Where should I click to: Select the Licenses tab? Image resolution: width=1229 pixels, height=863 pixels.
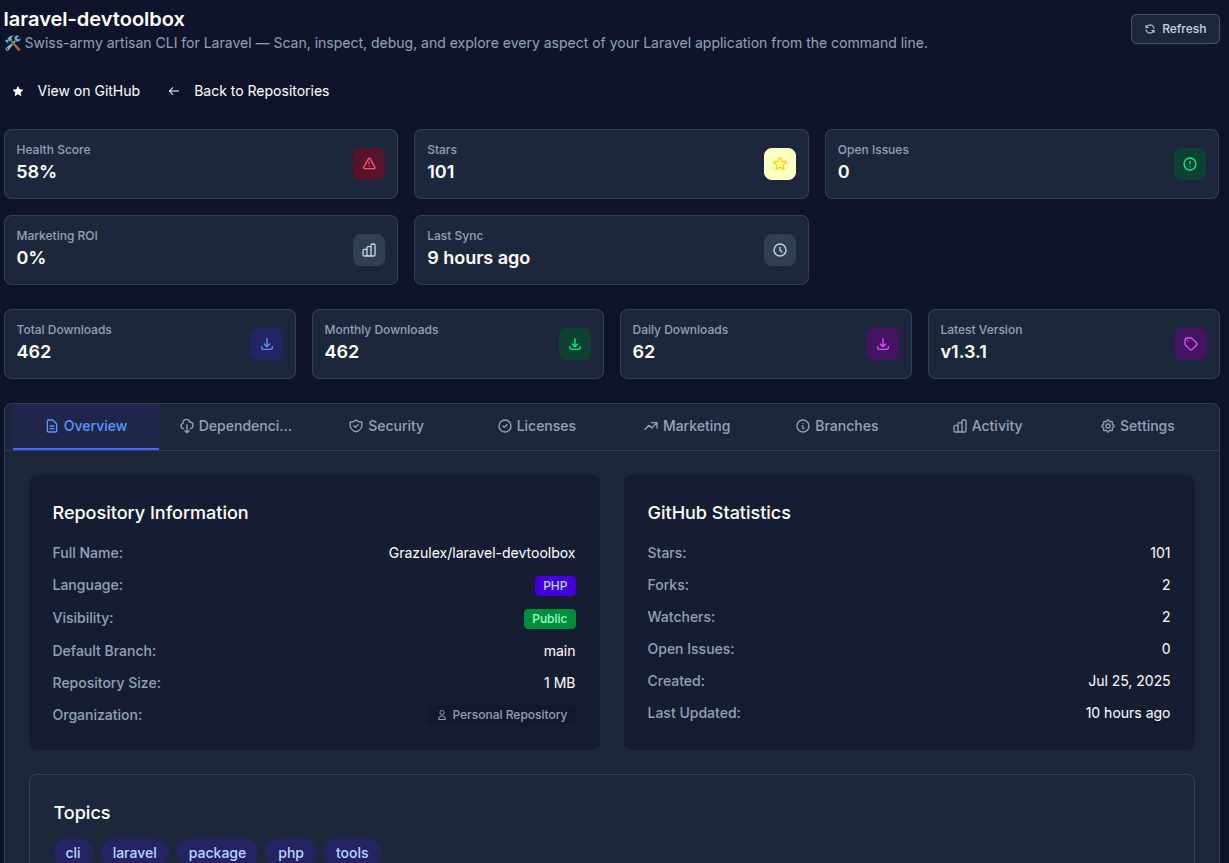coord(537,426)
